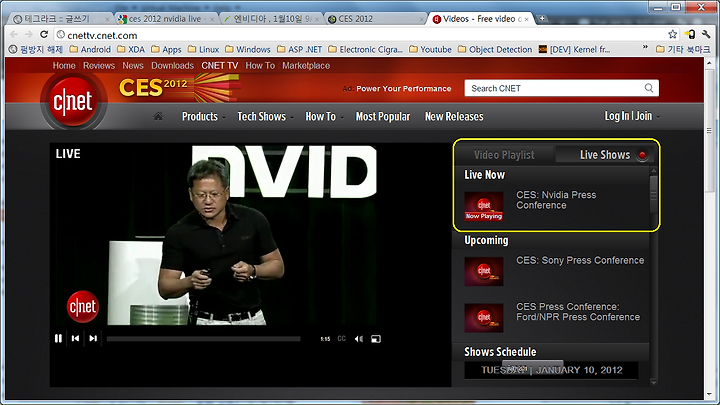
Task: Open [DEV] Kernel bookmark
Action: click(574, 50)
